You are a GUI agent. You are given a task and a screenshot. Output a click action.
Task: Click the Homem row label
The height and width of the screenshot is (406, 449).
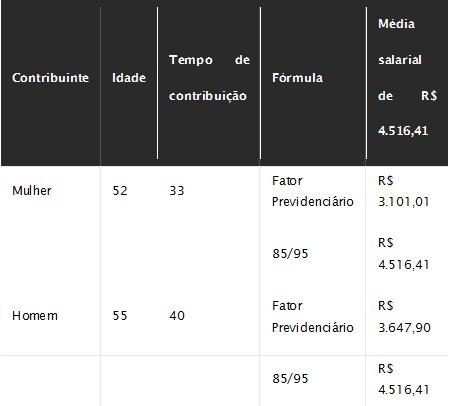35,315
